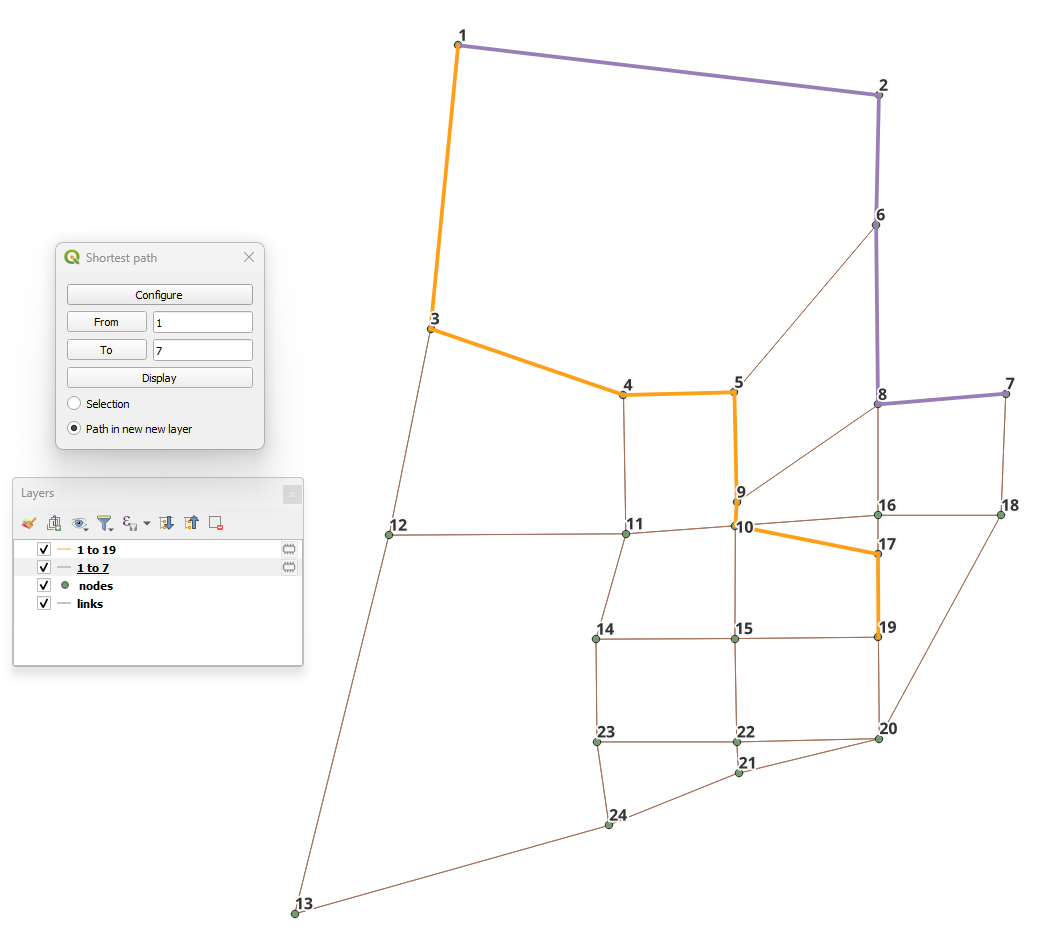
Task: Click green circle symbol of nodes layer
Action: (65, 585)
